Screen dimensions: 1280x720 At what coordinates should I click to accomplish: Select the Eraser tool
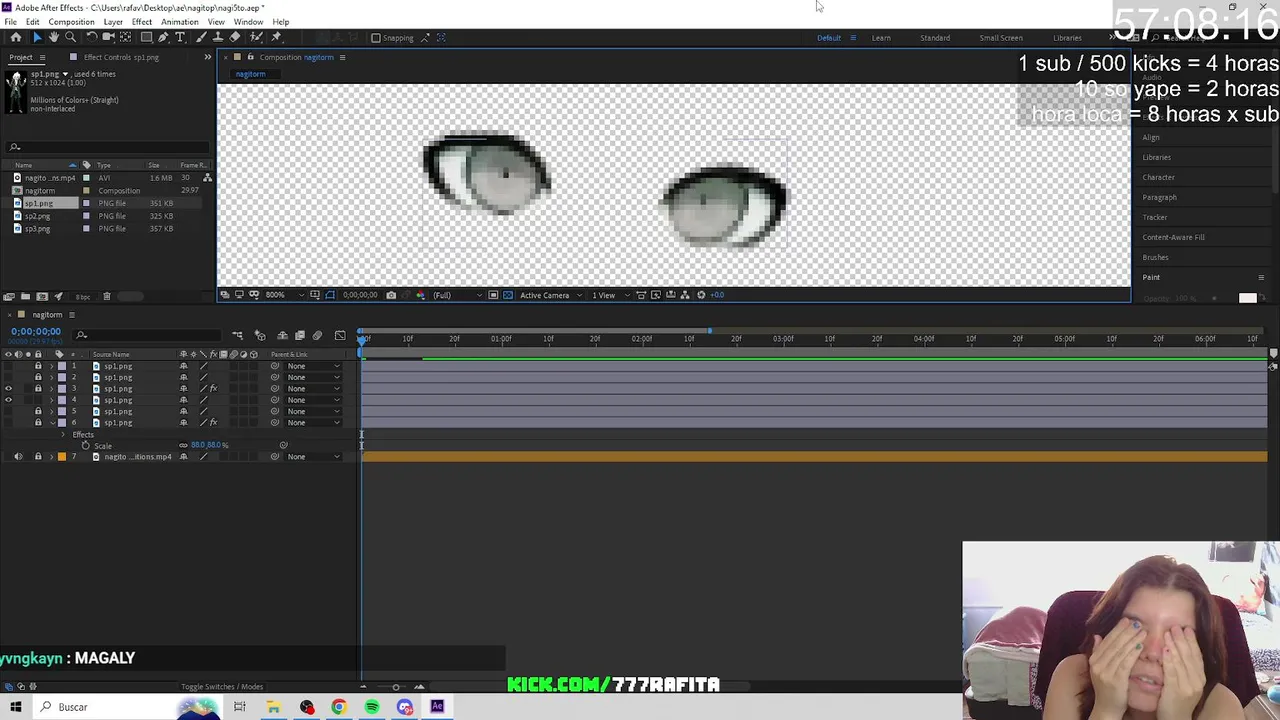pos(235,37)
